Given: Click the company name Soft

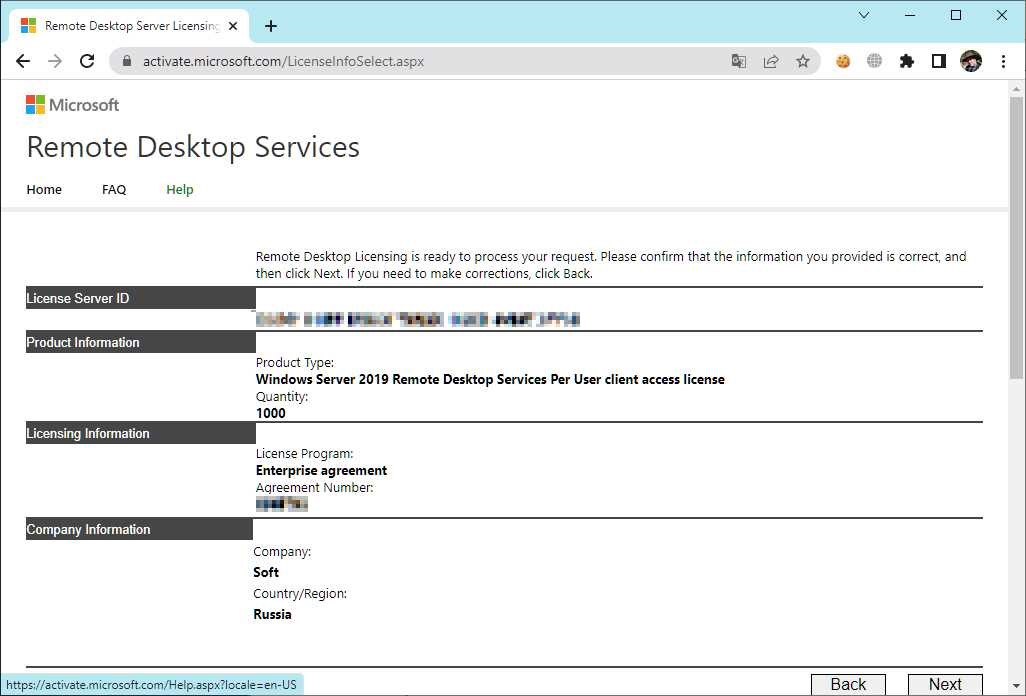Looking at the screenshot, I should point(266,572).
